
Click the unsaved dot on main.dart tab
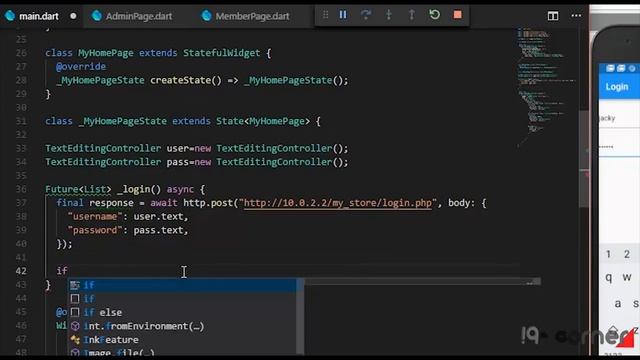(x=73, y=16)
